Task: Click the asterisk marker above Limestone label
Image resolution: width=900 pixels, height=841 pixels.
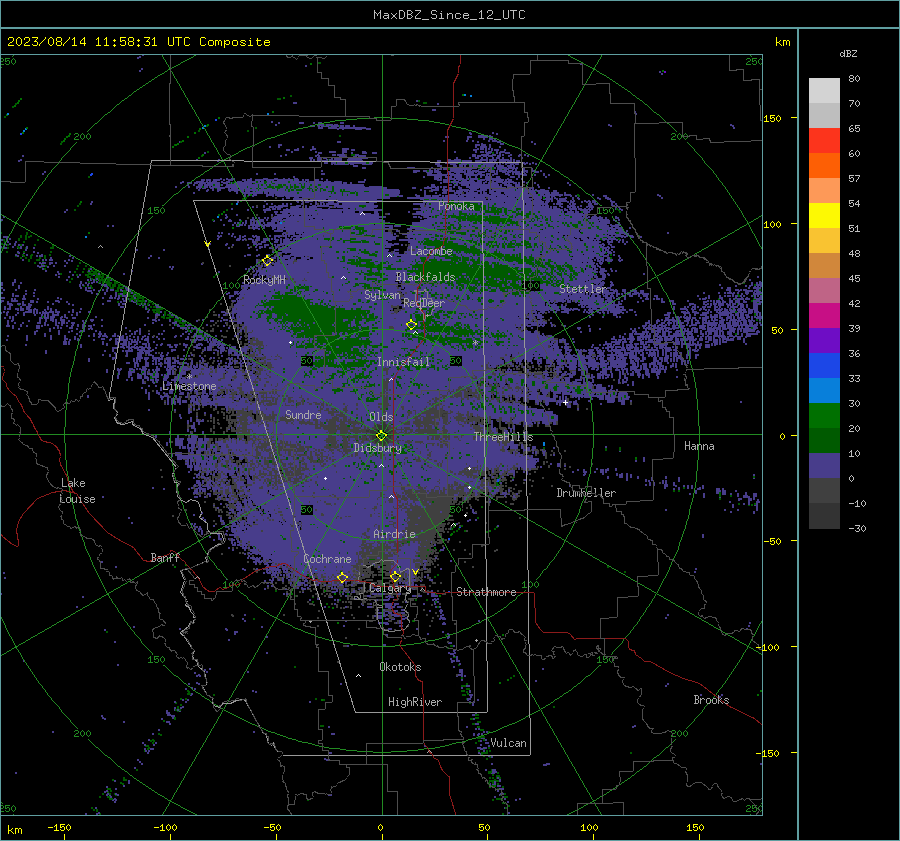Action: point(189,377)
